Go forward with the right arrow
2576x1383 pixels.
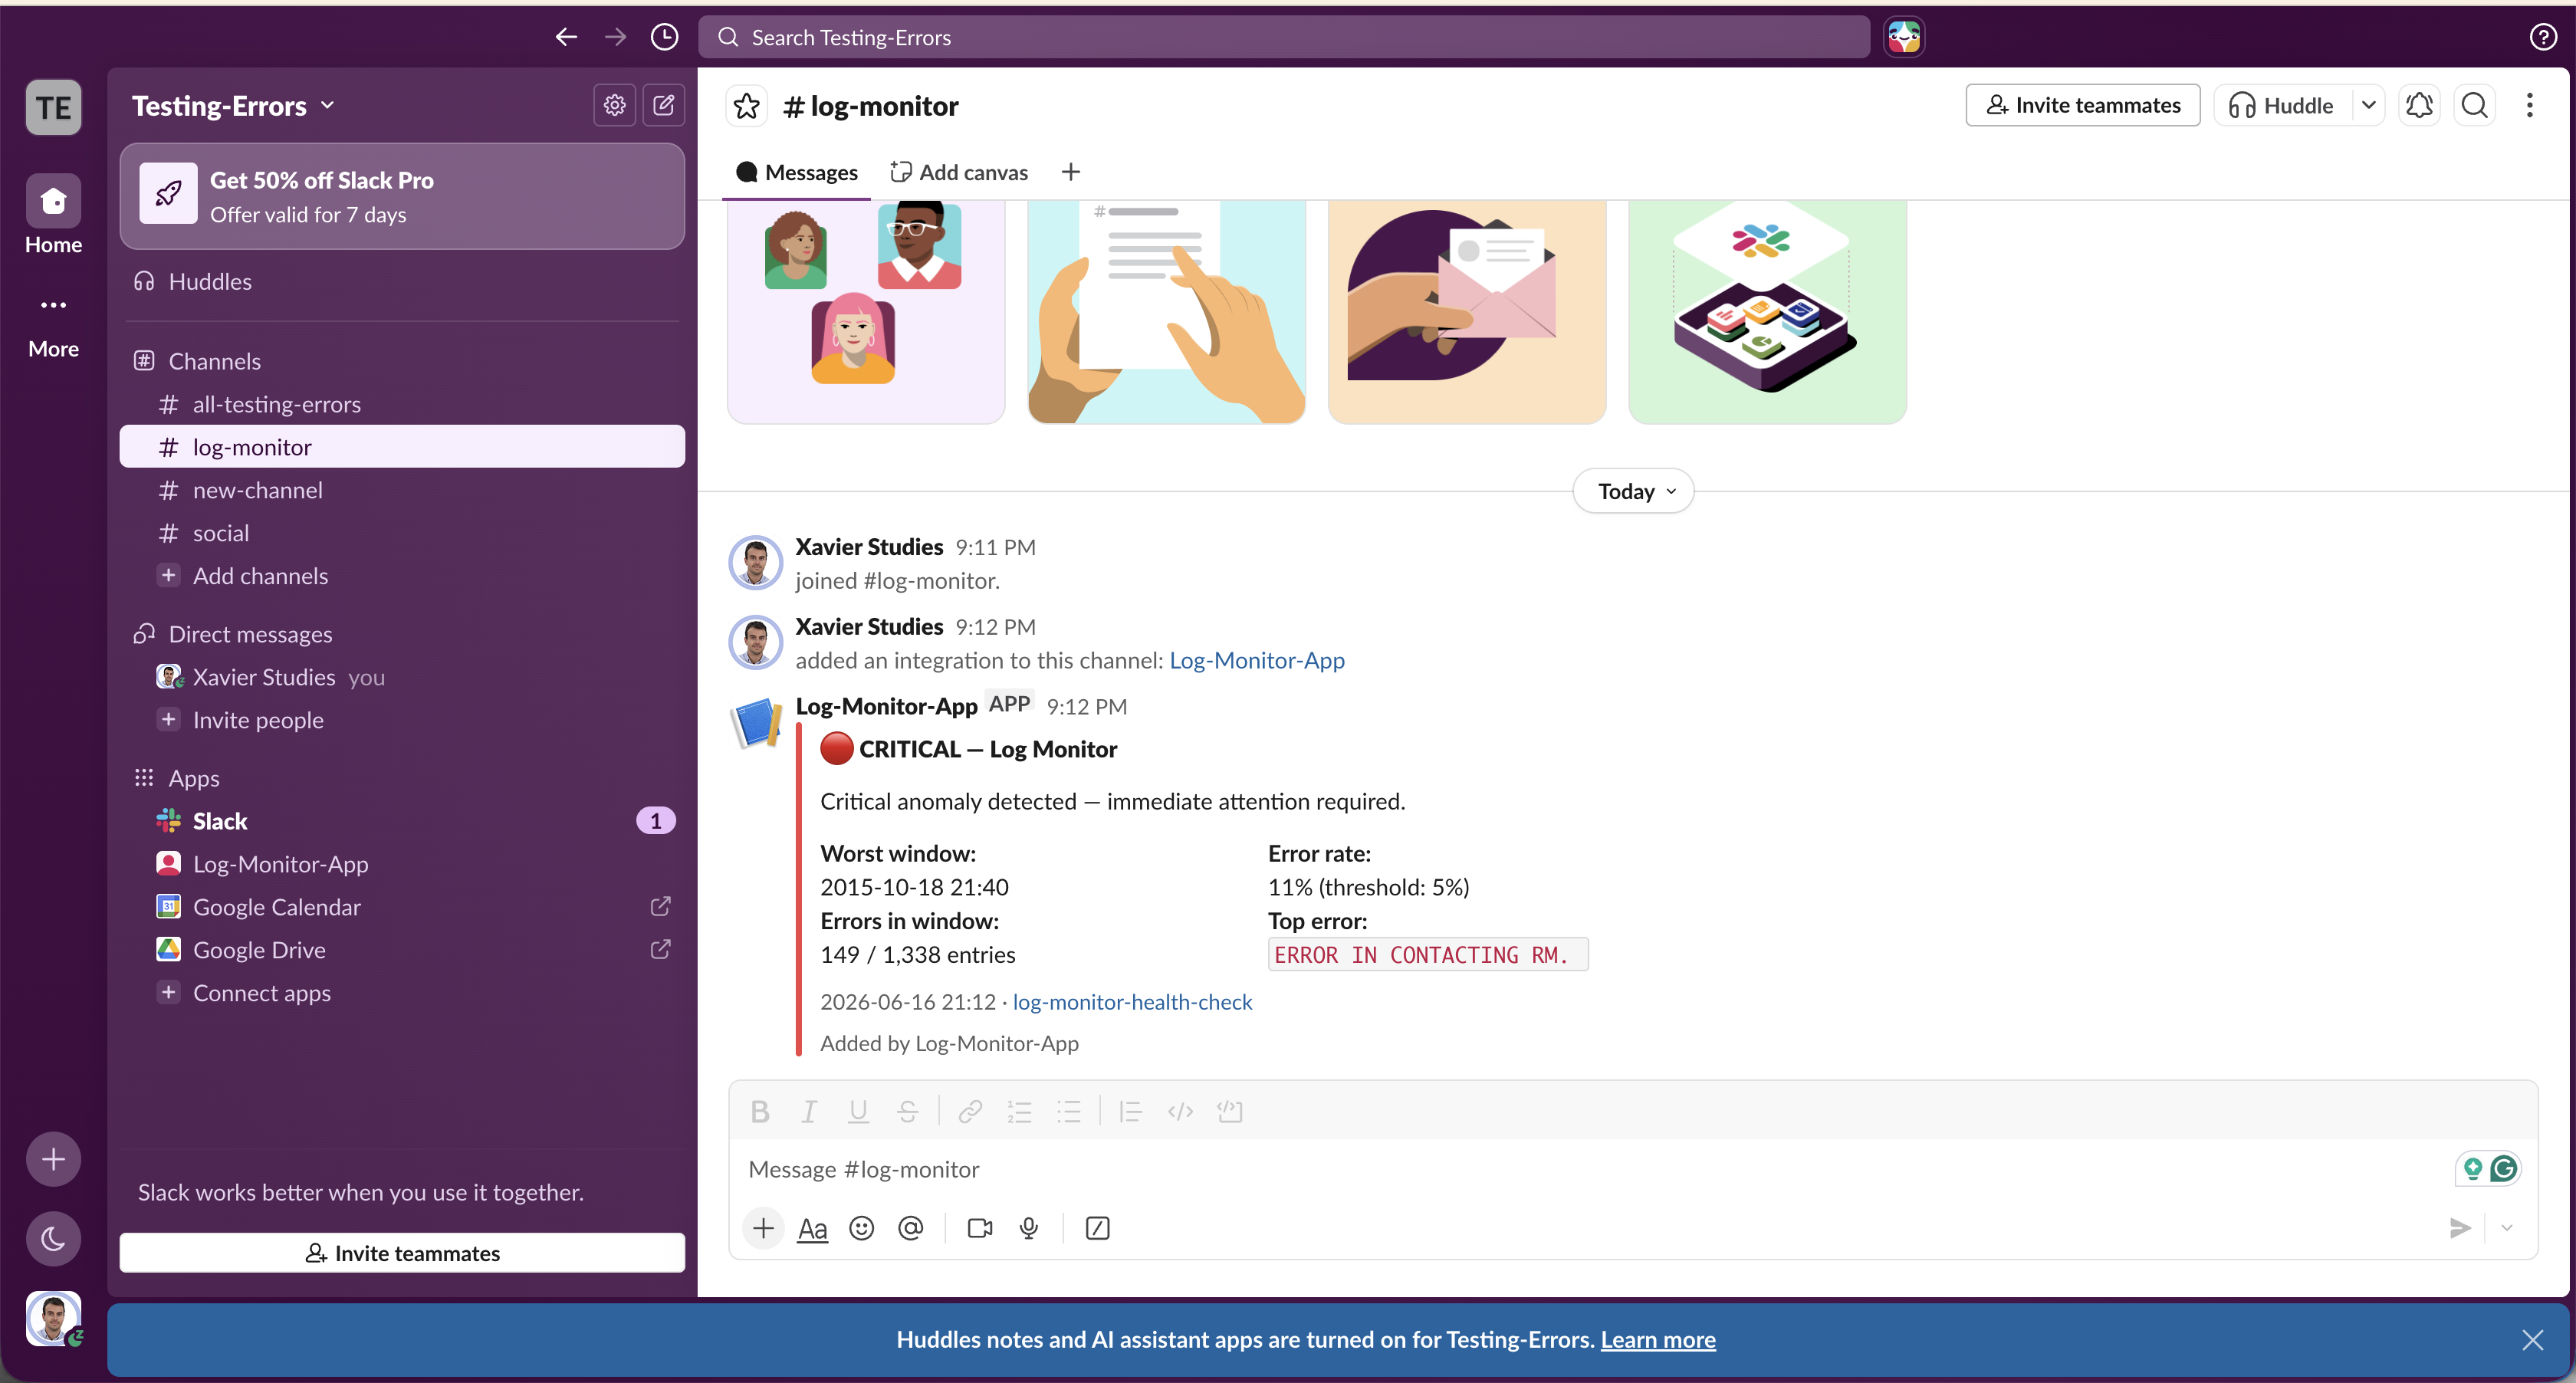pos(615,37)
